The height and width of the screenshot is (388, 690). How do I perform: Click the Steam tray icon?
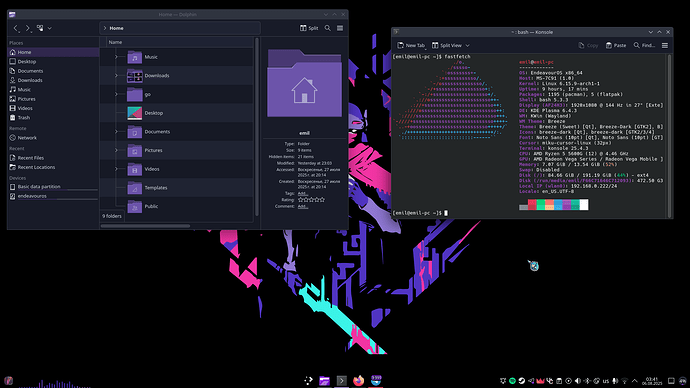coord(521,381)
